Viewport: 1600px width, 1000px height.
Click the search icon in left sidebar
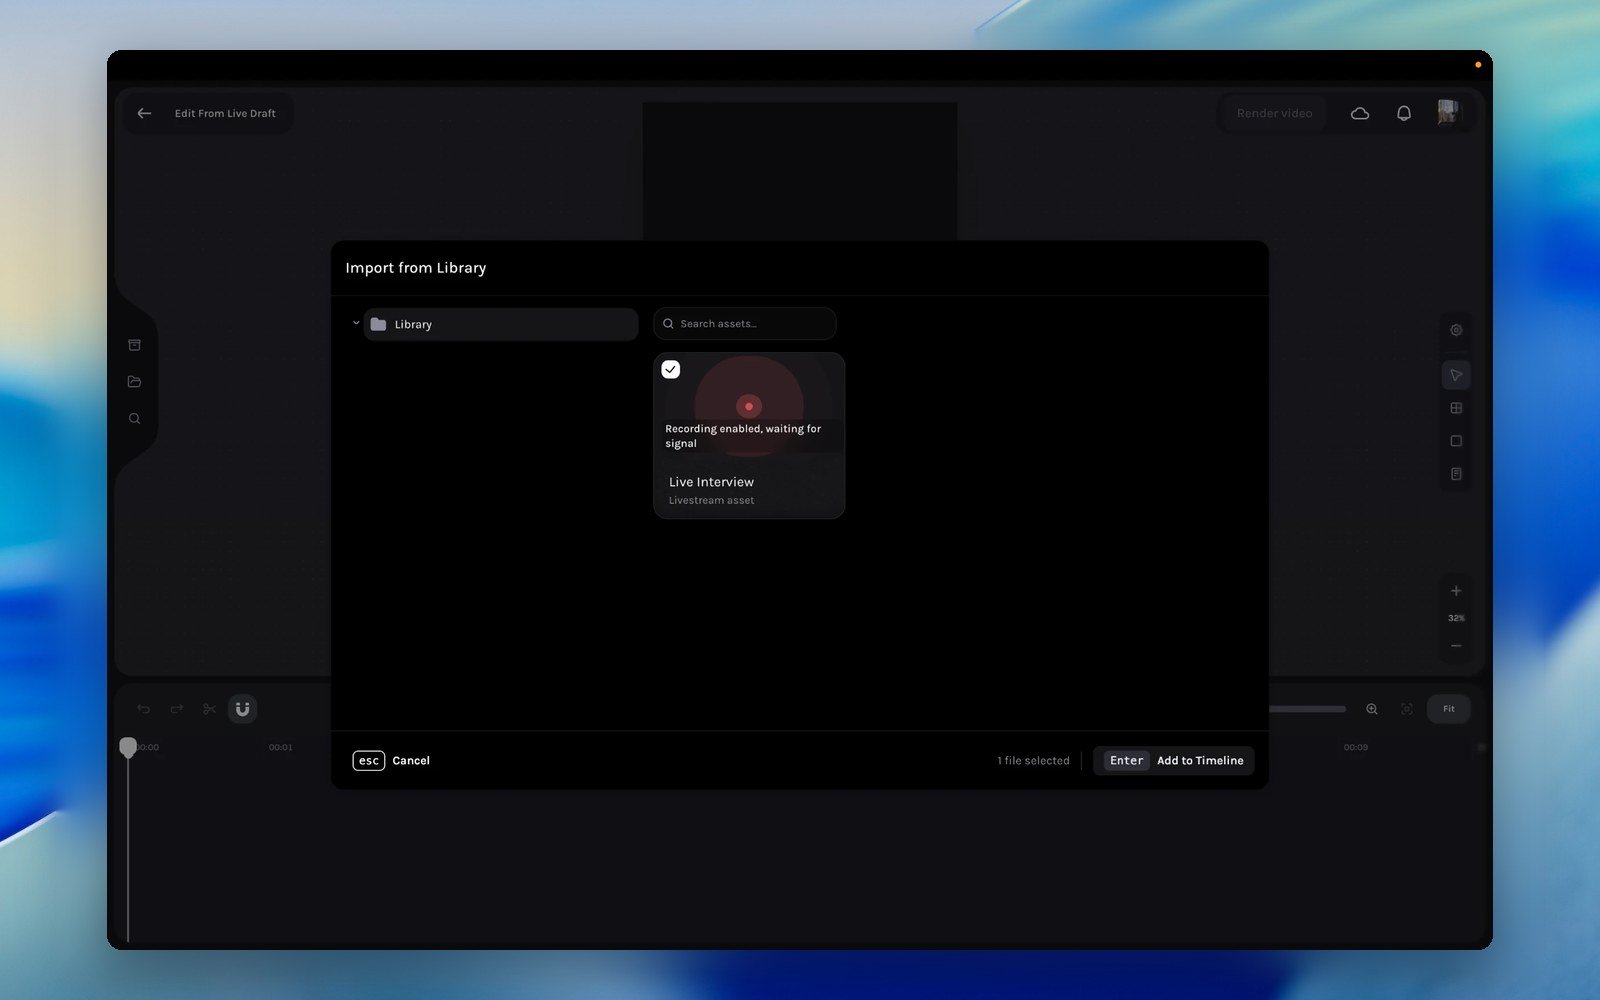[x=134, y=419]
